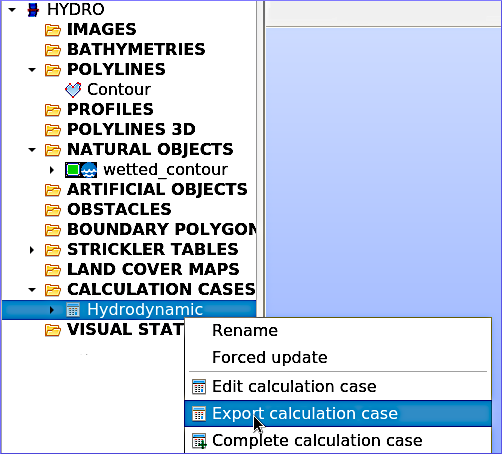This screenshot has height=454, width=502.
Task: Select the STRICKLER TABLES tree label
Action: coord(153,250)
